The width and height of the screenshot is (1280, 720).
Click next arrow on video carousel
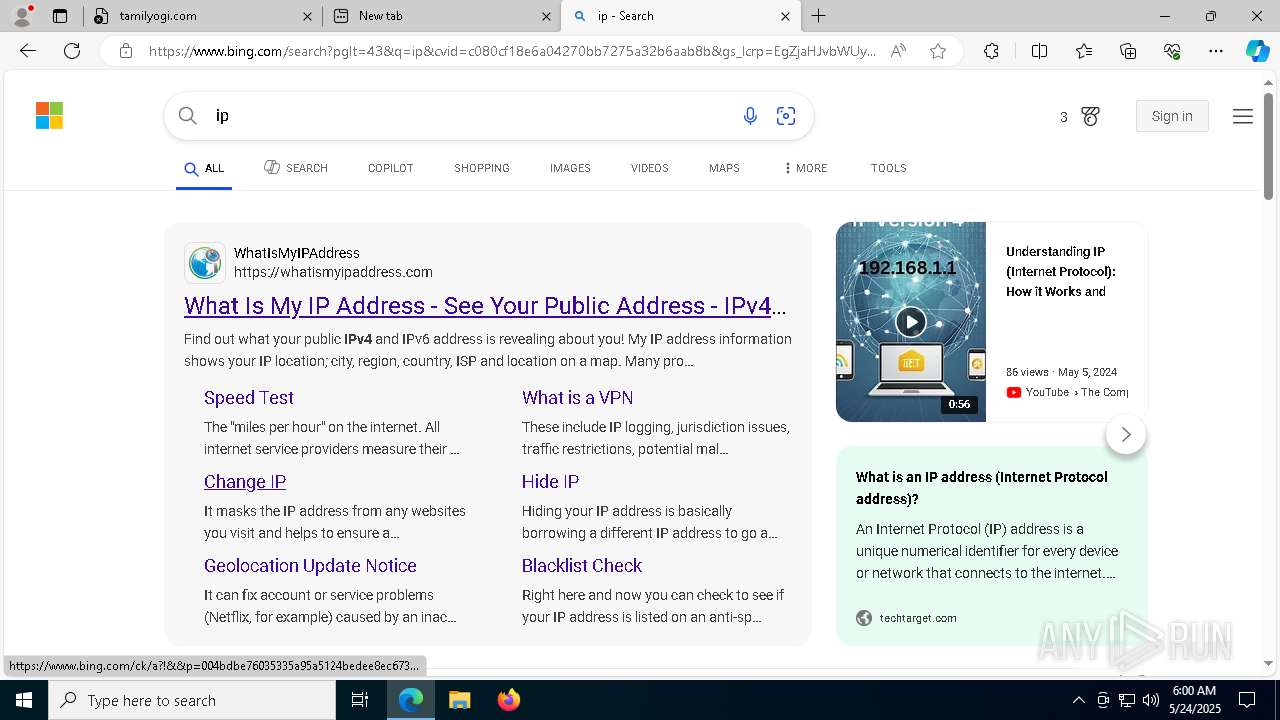[1126, 435]
